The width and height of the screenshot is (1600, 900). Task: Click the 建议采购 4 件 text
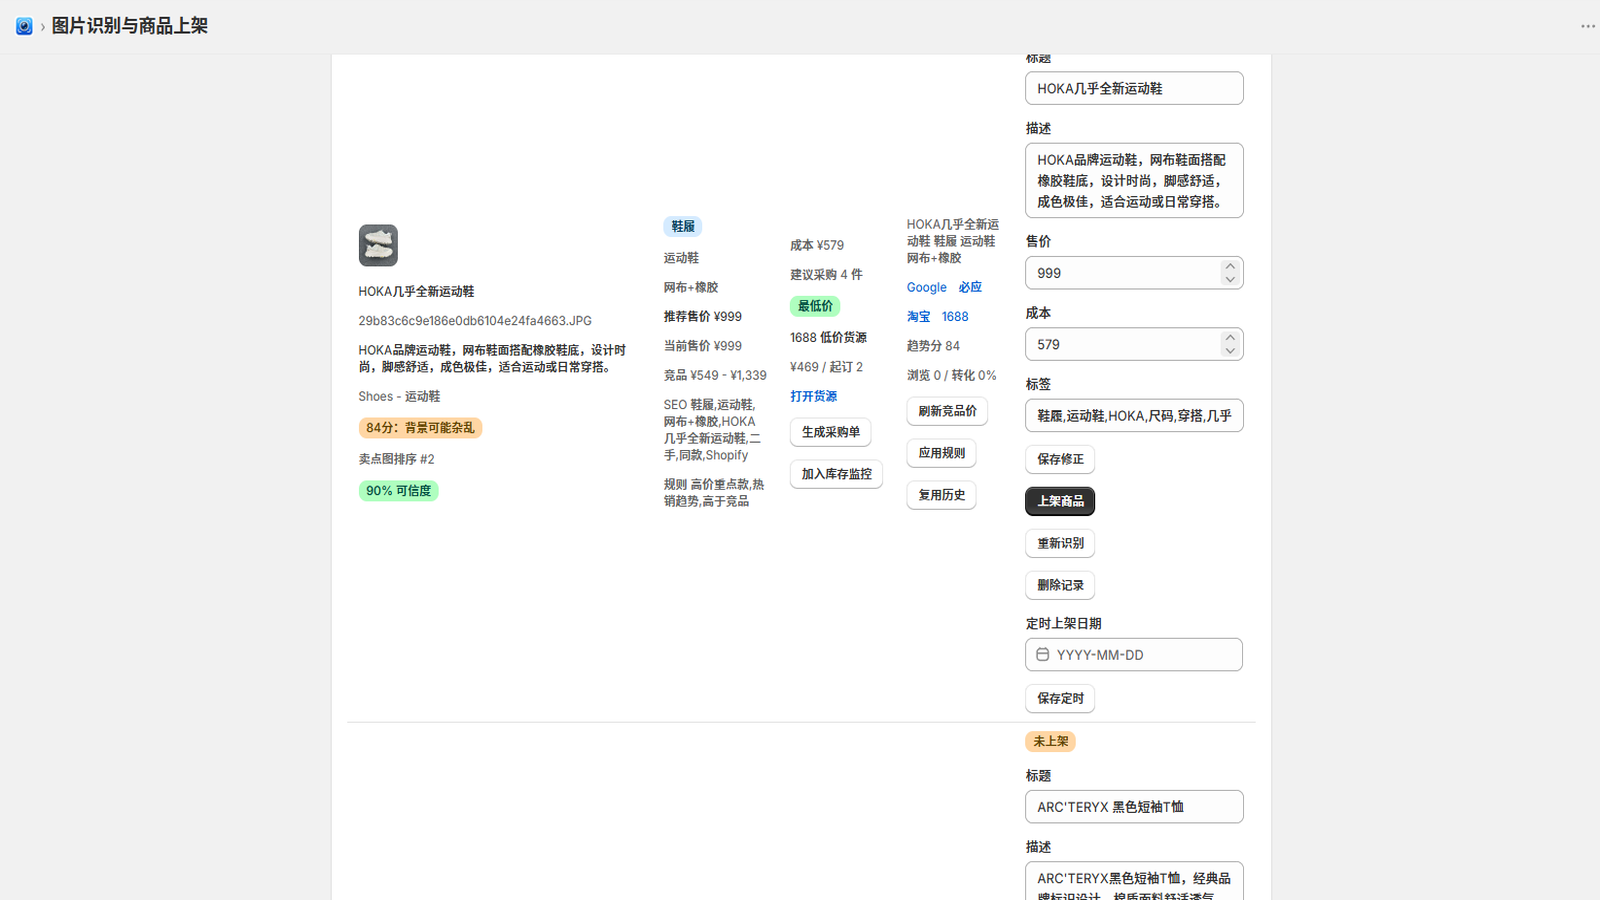click(x=826, y=274)
